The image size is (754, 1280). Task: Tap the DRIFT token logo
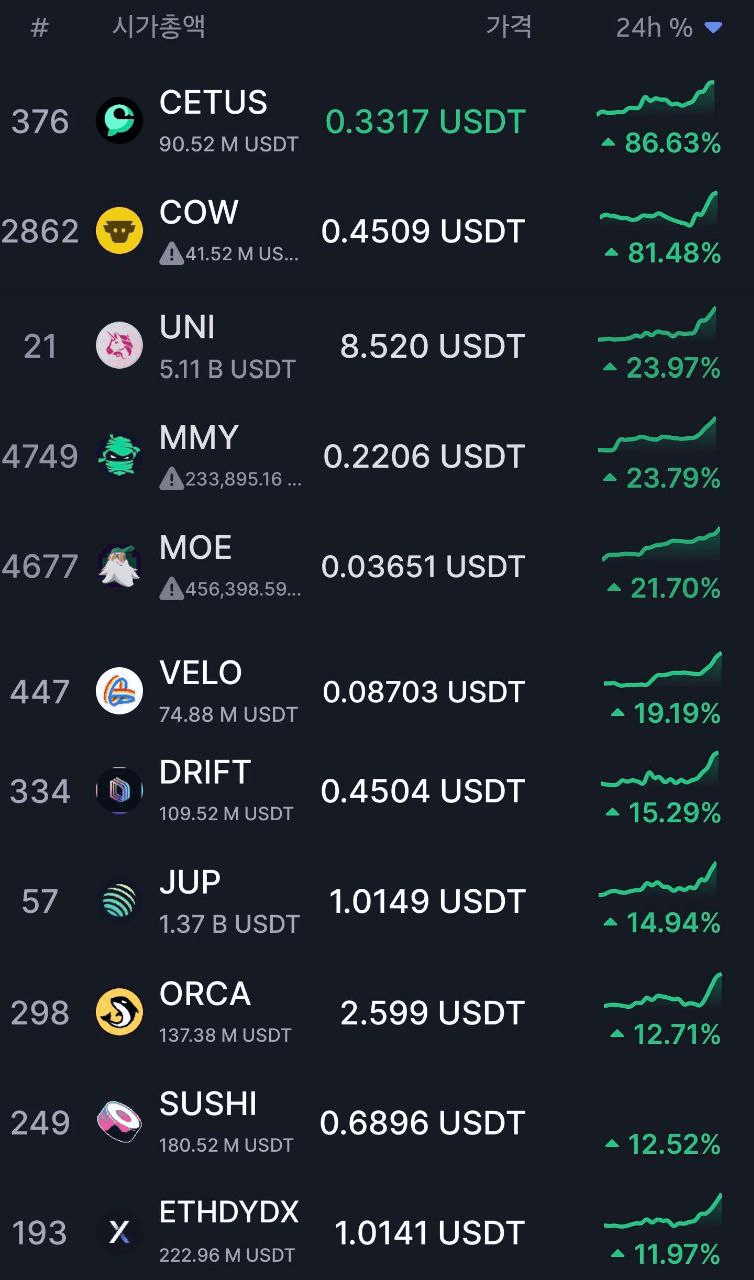119,791
